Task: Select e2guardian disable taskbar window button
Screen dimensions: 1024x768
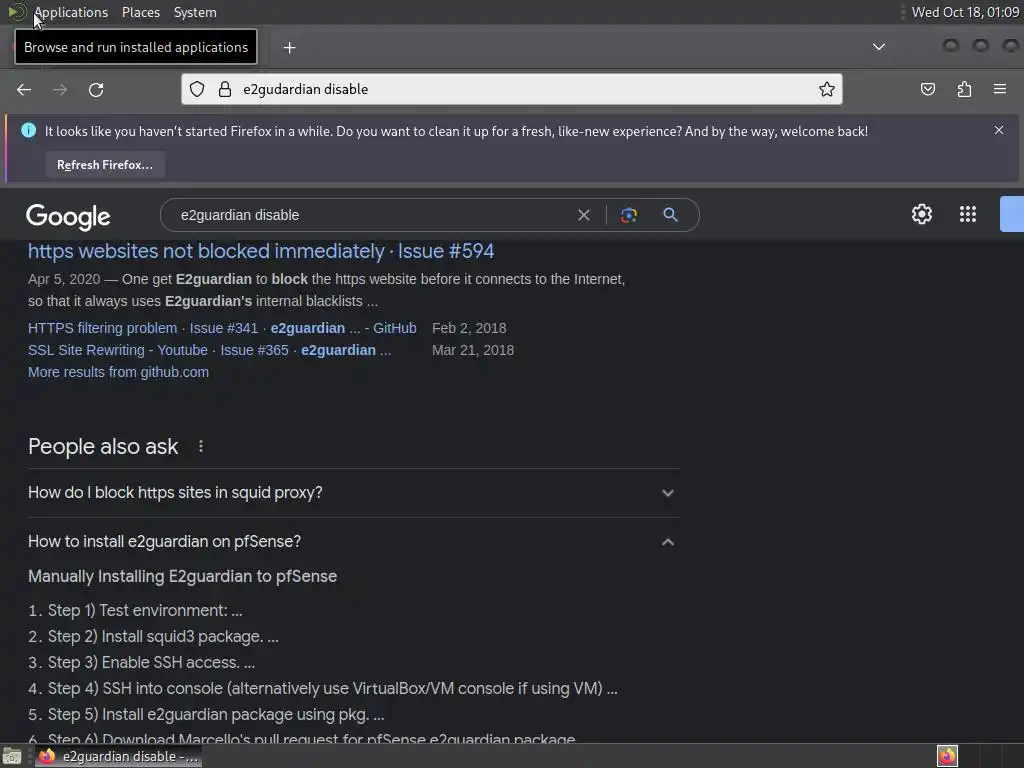Action: (x=118, y=756)
